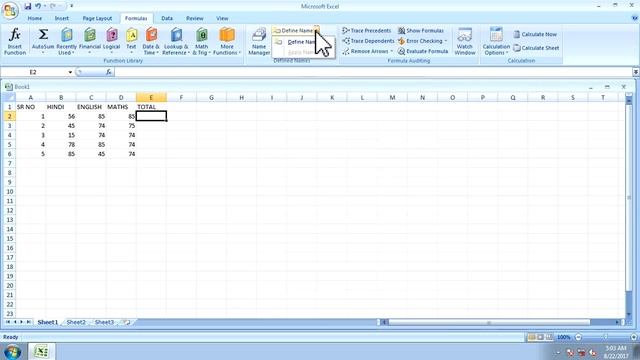Open the Insert Function dialog
Screen dimensions: 640x360
coord(15,41)
